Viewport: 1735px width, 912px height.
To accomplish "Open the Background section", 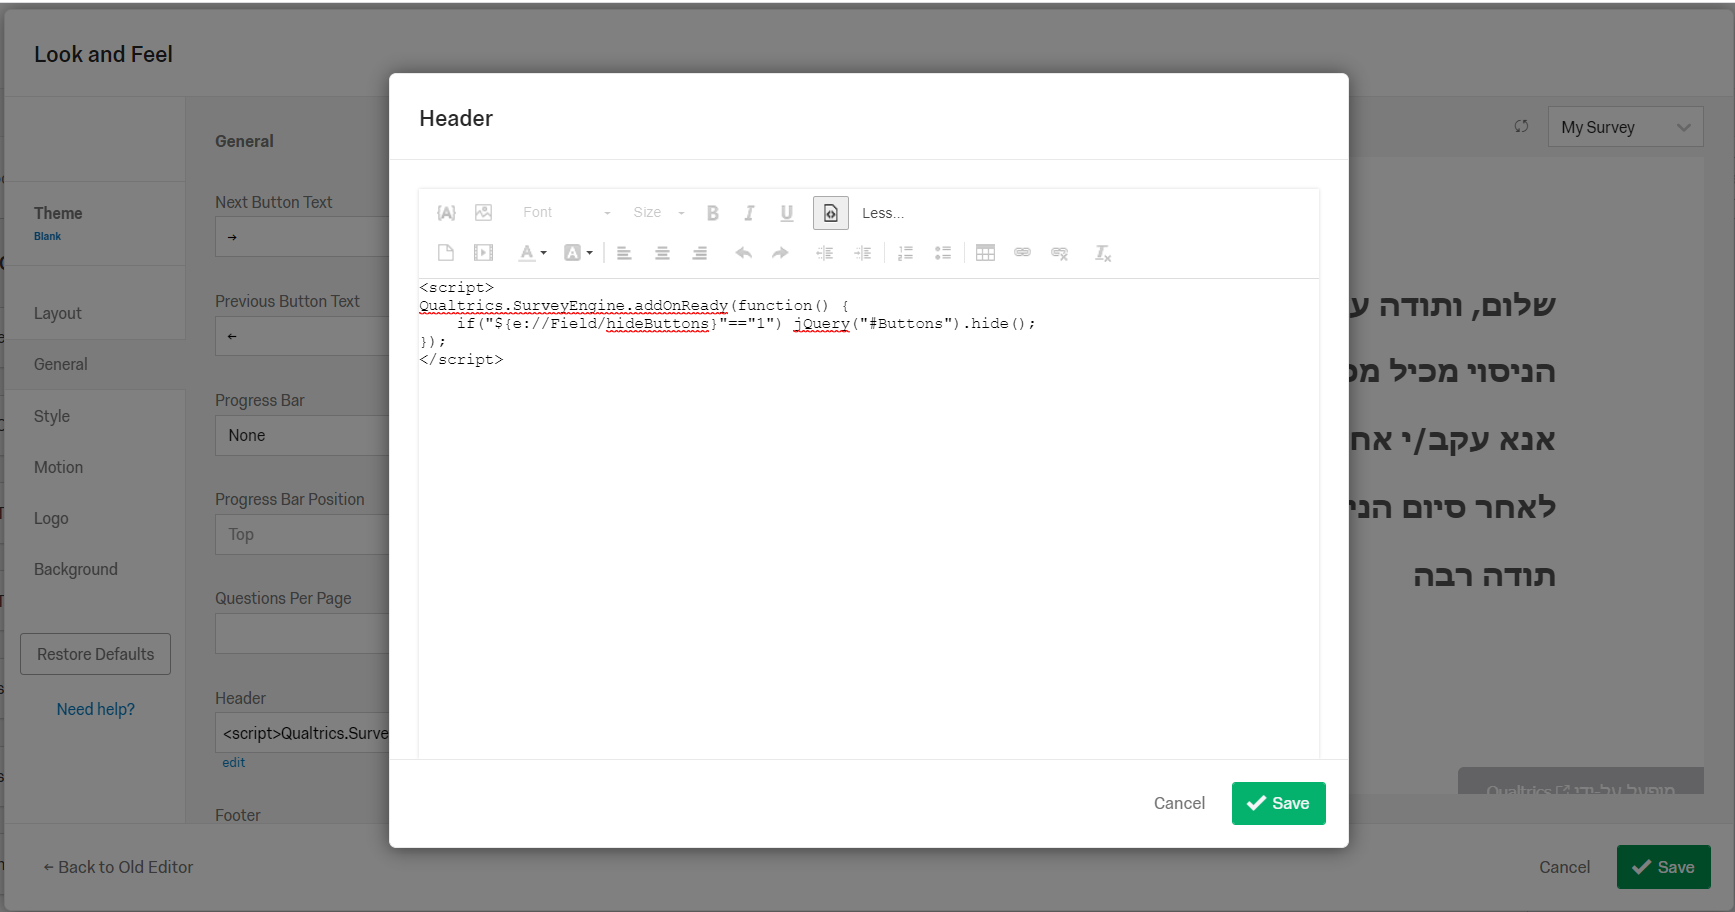I will (76, 569).
